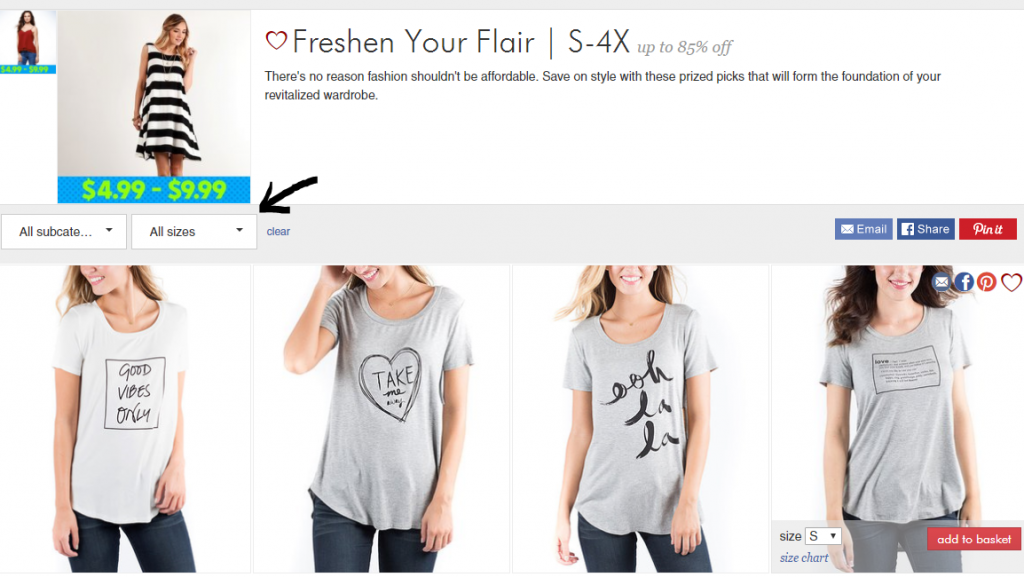Image resolution: width=1024 pixels, height=577 pixels.
Task: Share the sale via the Email button
Action: 863,229
